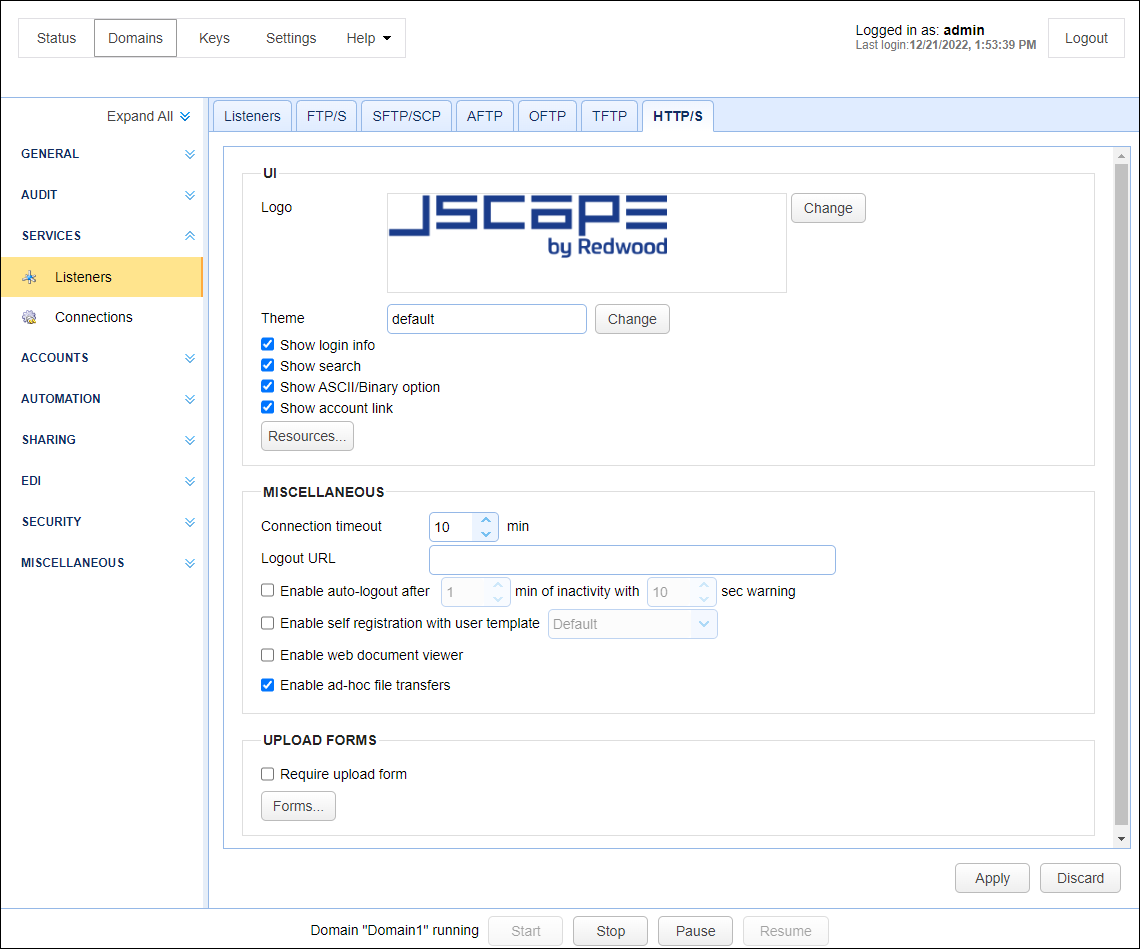Switch to the Listeners tab
Viewport: 1140px width, 949px height.
[252, 116]
